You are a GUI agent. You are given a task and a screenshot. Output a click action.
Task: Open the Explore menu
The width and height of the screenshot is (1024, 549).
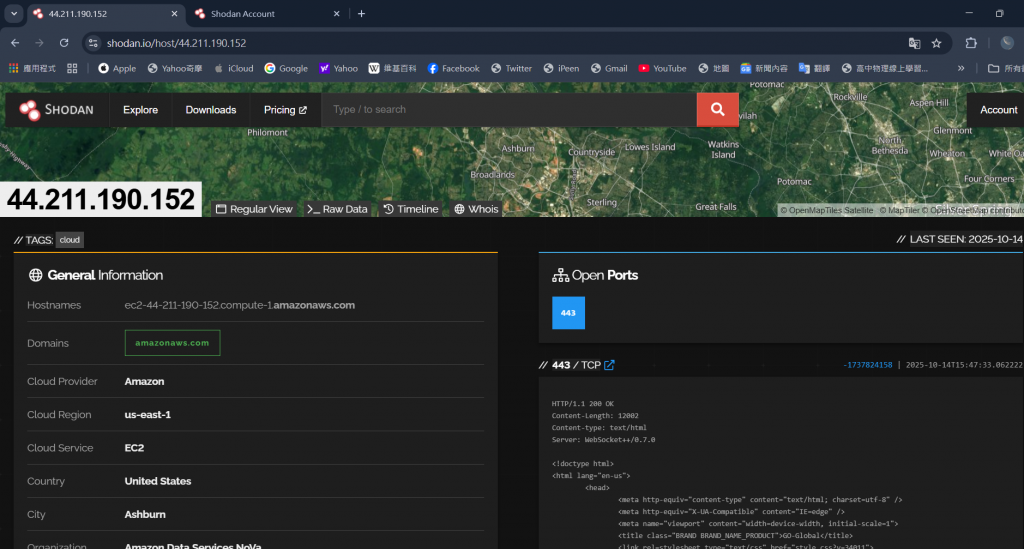pyautogui.click(x=140, y=110)
